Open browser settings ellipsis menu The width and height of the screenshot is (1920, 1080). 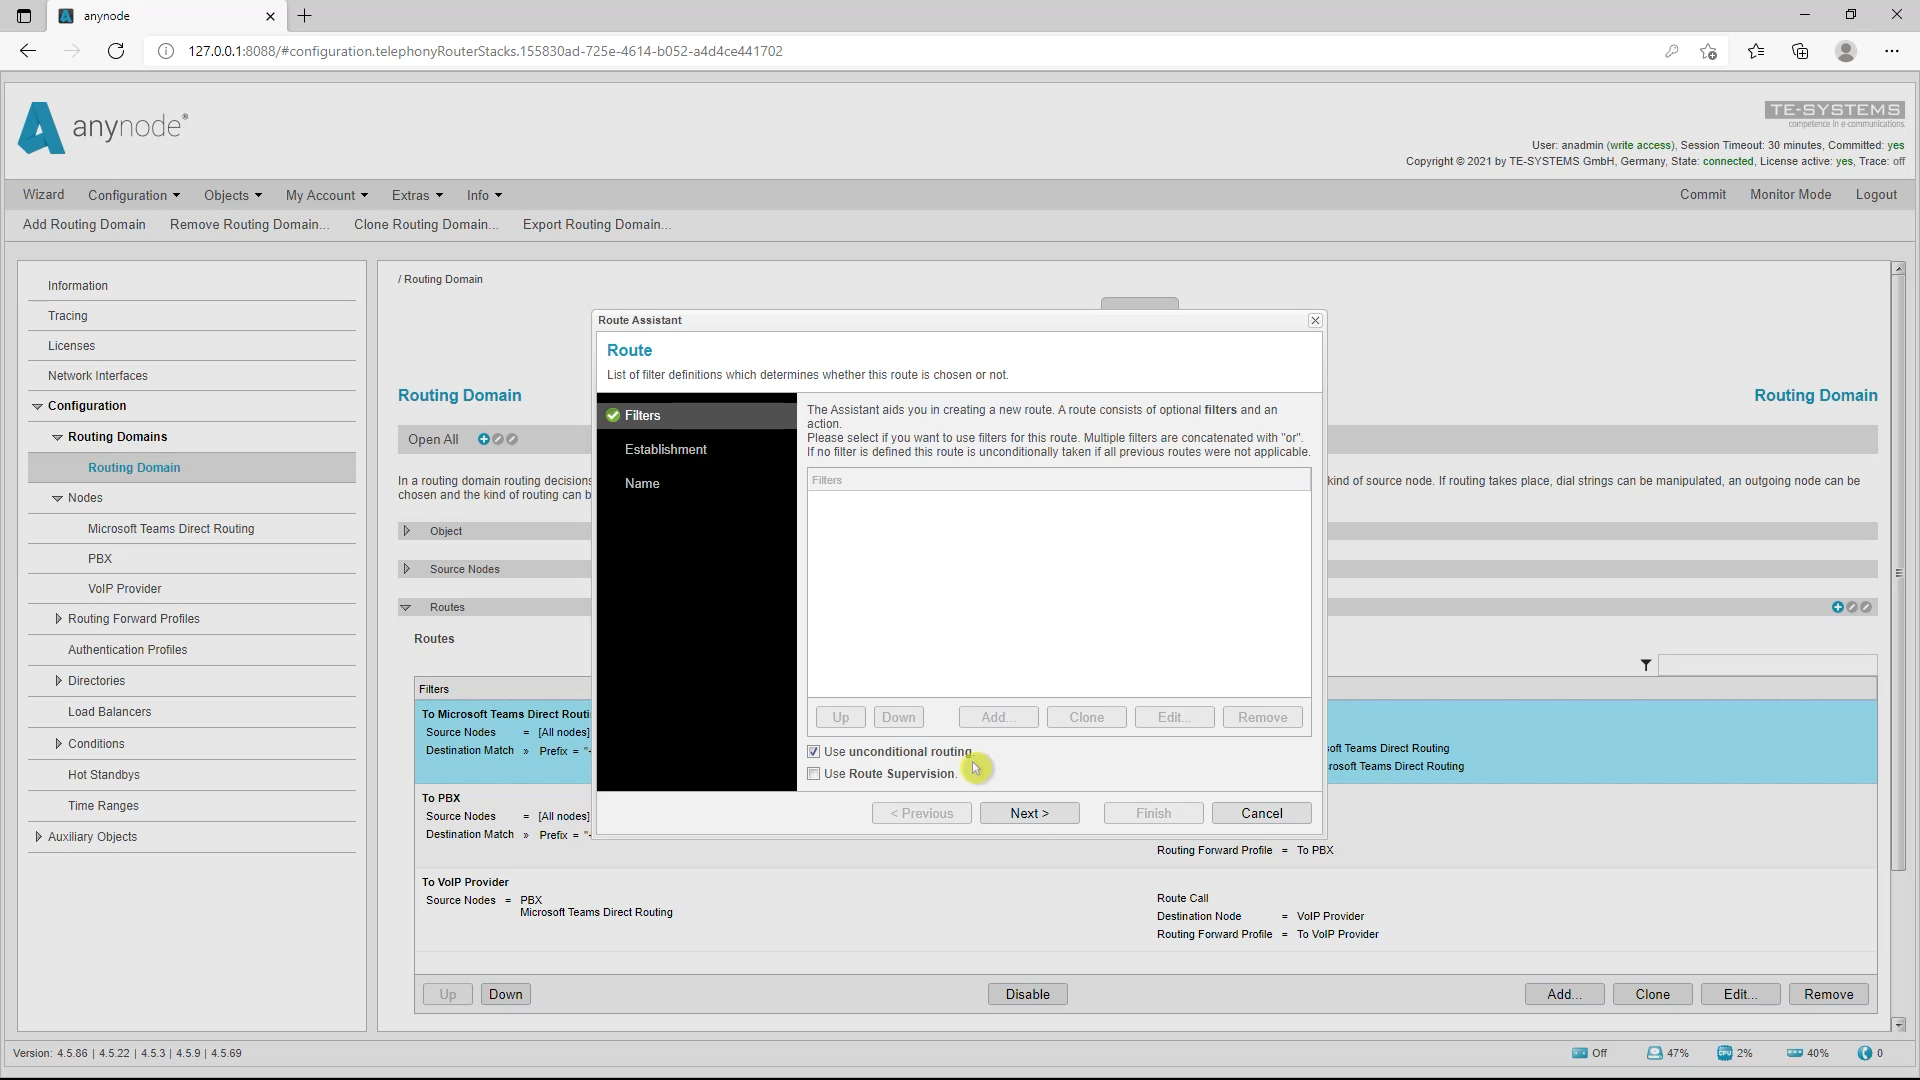coord(1892,51)
